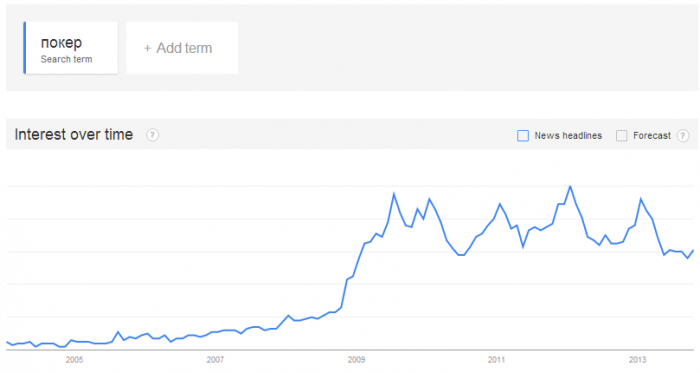Click the Search term caption under покер

(67, 59)
